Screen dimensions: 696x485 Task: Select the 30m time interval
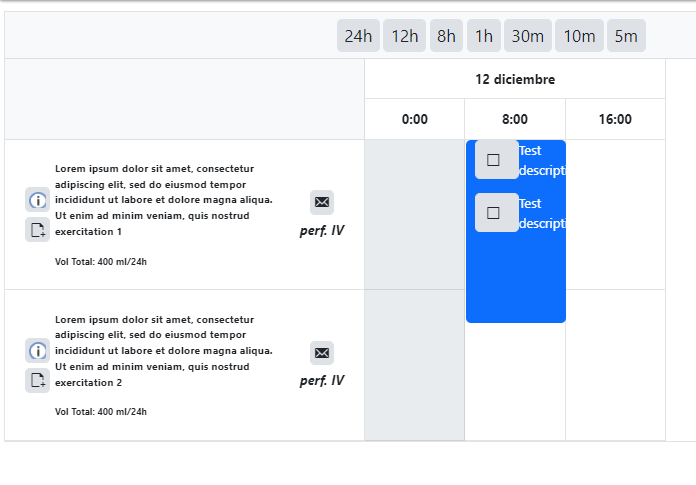click(x=528, y=36)
